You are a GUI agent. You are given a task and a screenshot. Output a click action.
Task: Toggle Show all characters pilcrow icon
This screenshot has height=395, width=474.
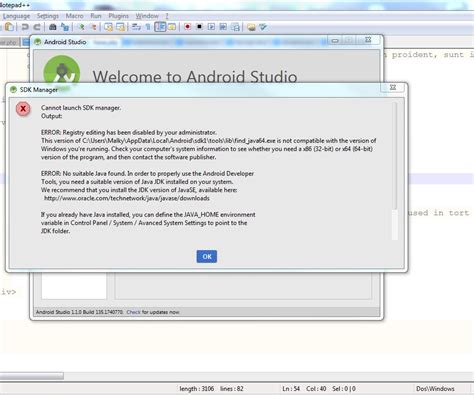click(x=148, y=27)
